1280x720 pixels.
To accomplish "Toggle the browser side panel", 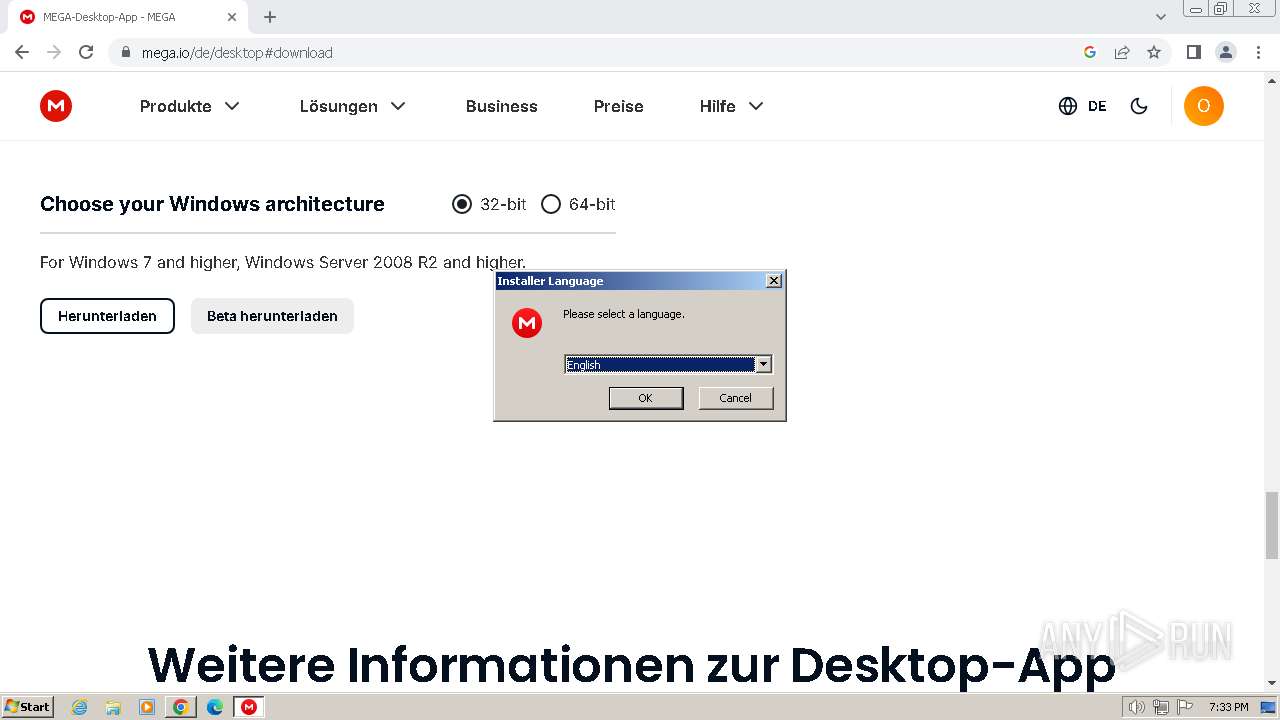I will tap(1194, 52).
